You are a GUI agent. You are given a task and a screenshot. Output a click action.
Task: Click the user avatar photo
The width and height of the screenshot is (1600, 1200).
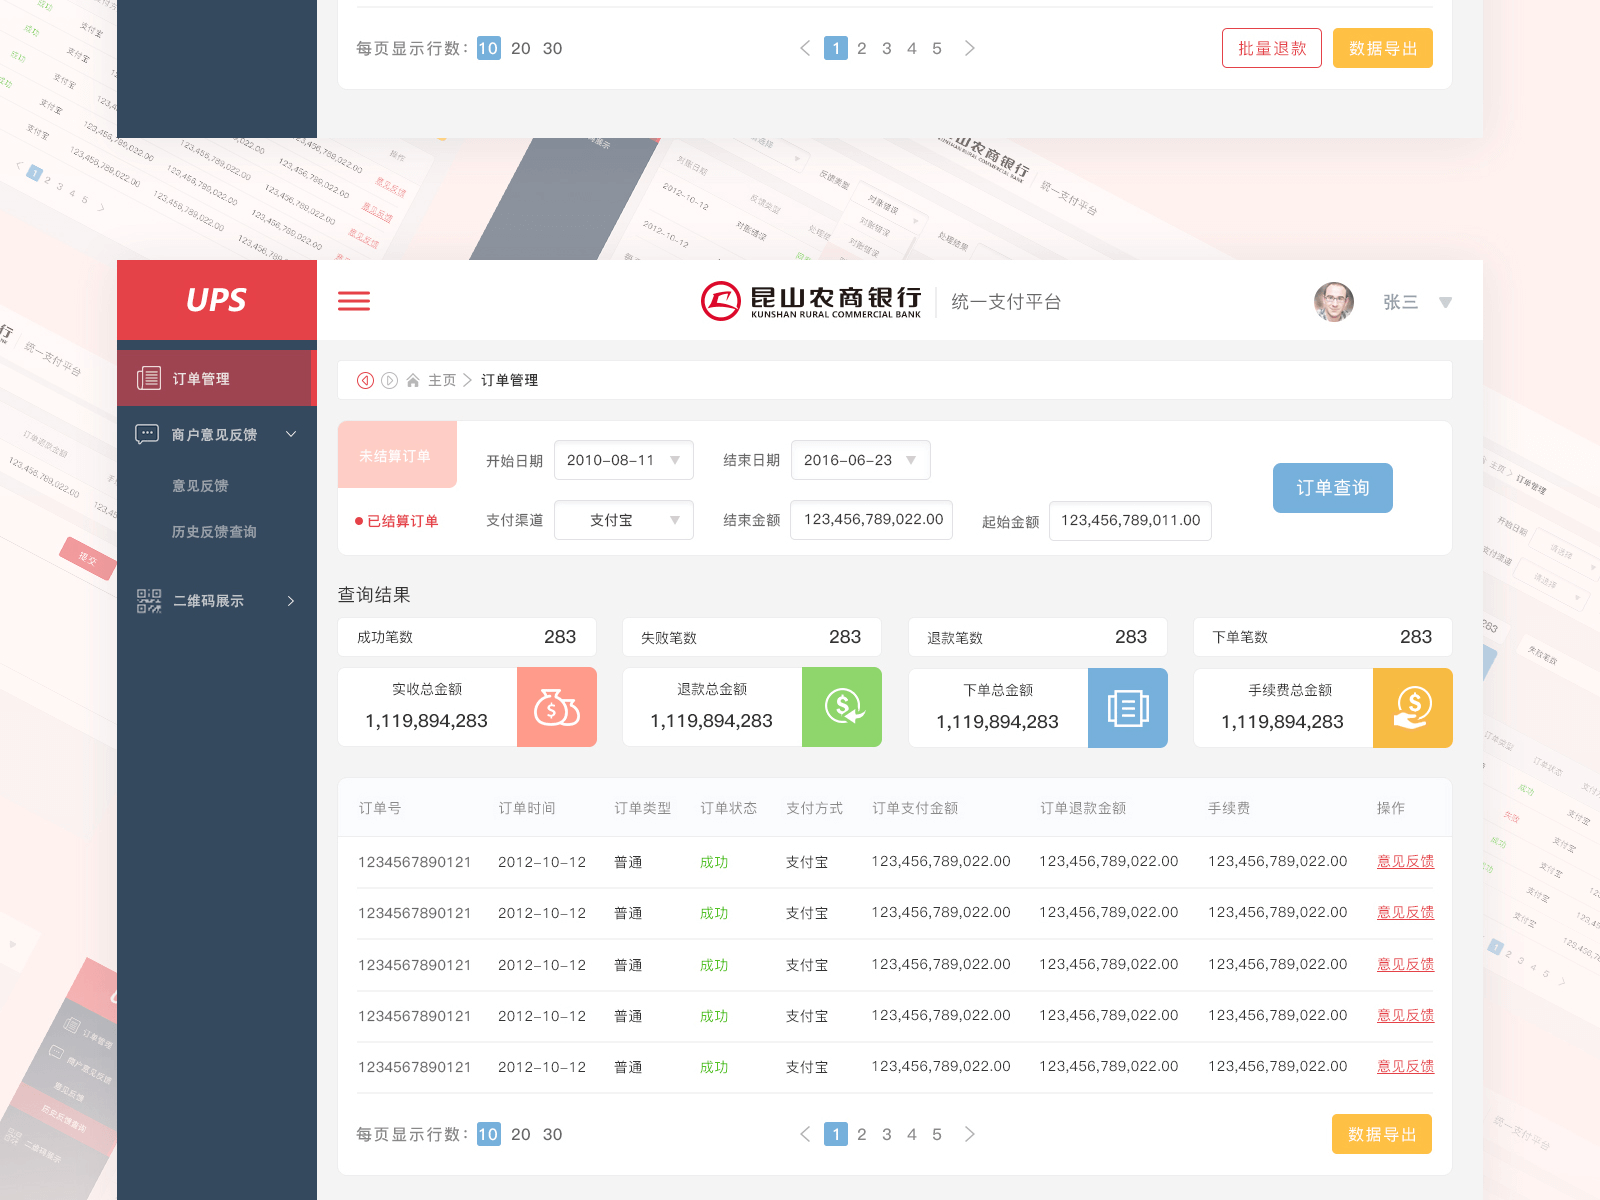(1333, 302)
